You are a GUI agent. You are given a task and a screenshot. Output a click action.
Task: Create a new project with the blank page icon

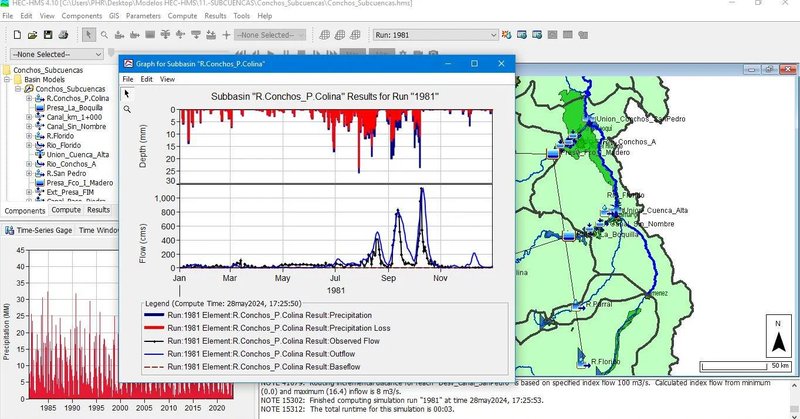click(x=17, y=35)
